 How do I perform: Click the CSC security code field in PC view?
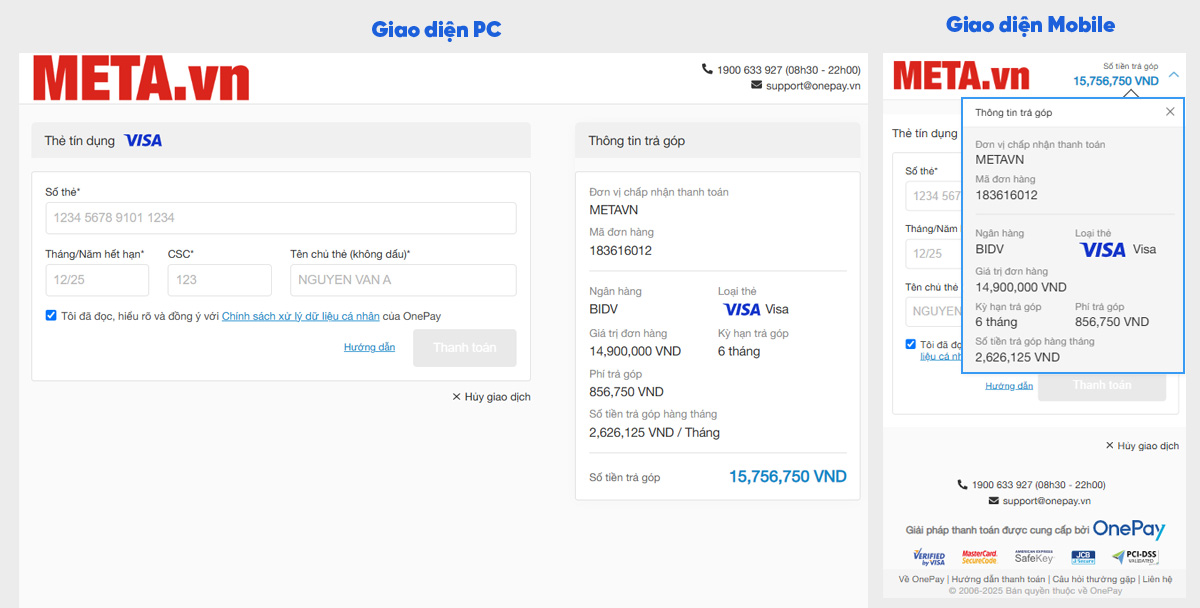click(x=220, y=280)
